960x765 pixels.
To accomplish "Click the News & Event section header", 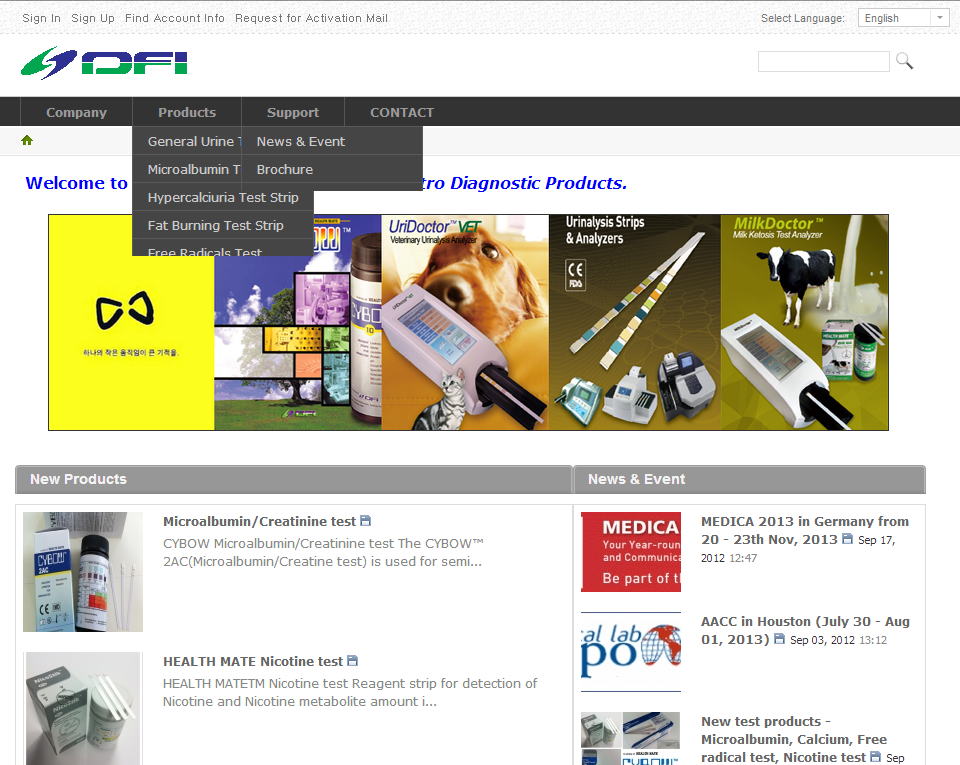I will (750, 479).
